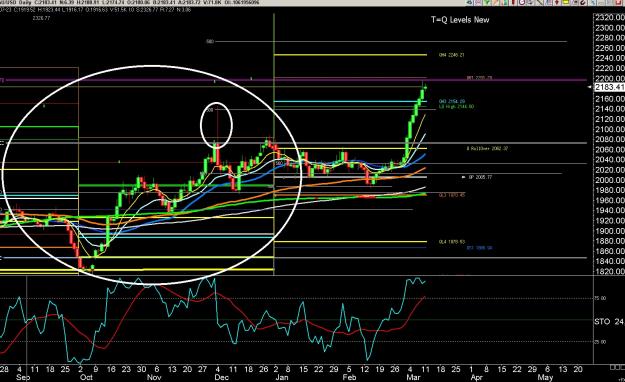
Task: Click the Jan month label on time axis
Action: pyautogui.click(x=281, y=377)
